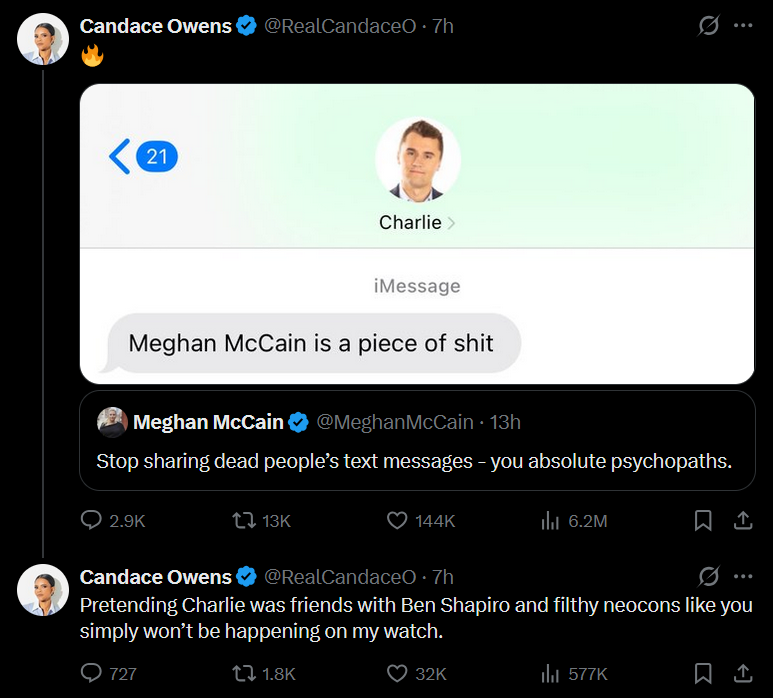Screen dimensions: 773x698
Task: Bookmark the first Candace Owens tweet
Action: (x=703, y=521)
